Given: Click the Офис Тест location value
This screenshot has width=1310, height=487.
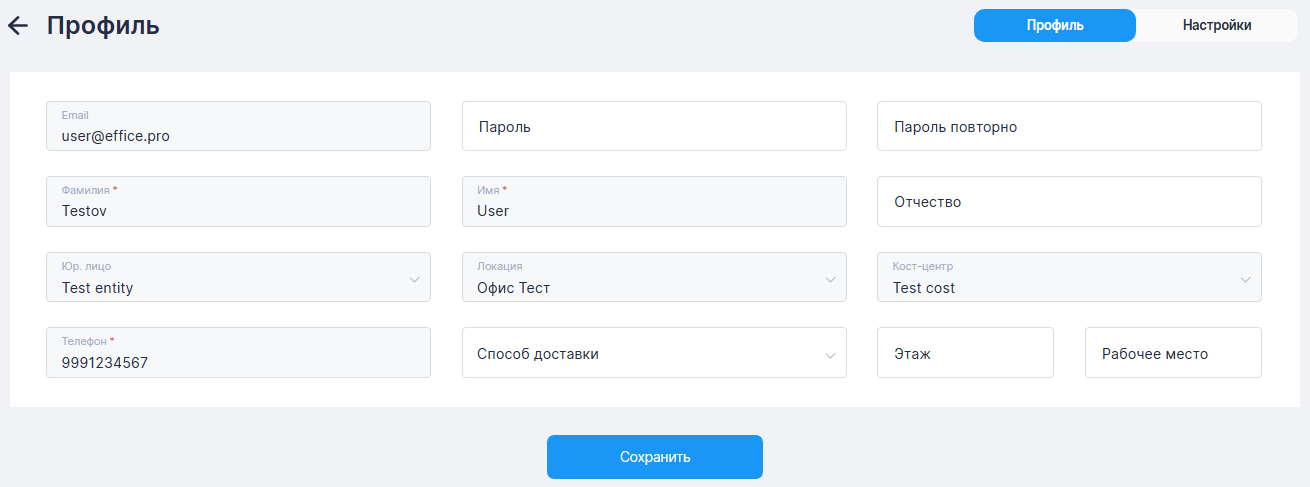Looking at the screenshot, I should (514, 288).
